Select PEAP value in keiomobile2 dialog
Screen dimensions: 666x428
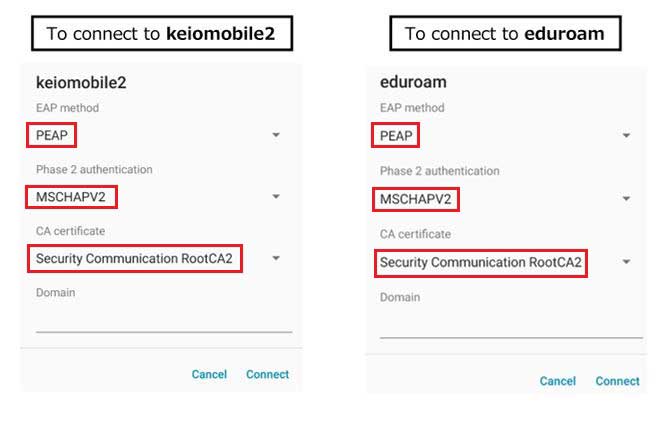pos(53,135)
